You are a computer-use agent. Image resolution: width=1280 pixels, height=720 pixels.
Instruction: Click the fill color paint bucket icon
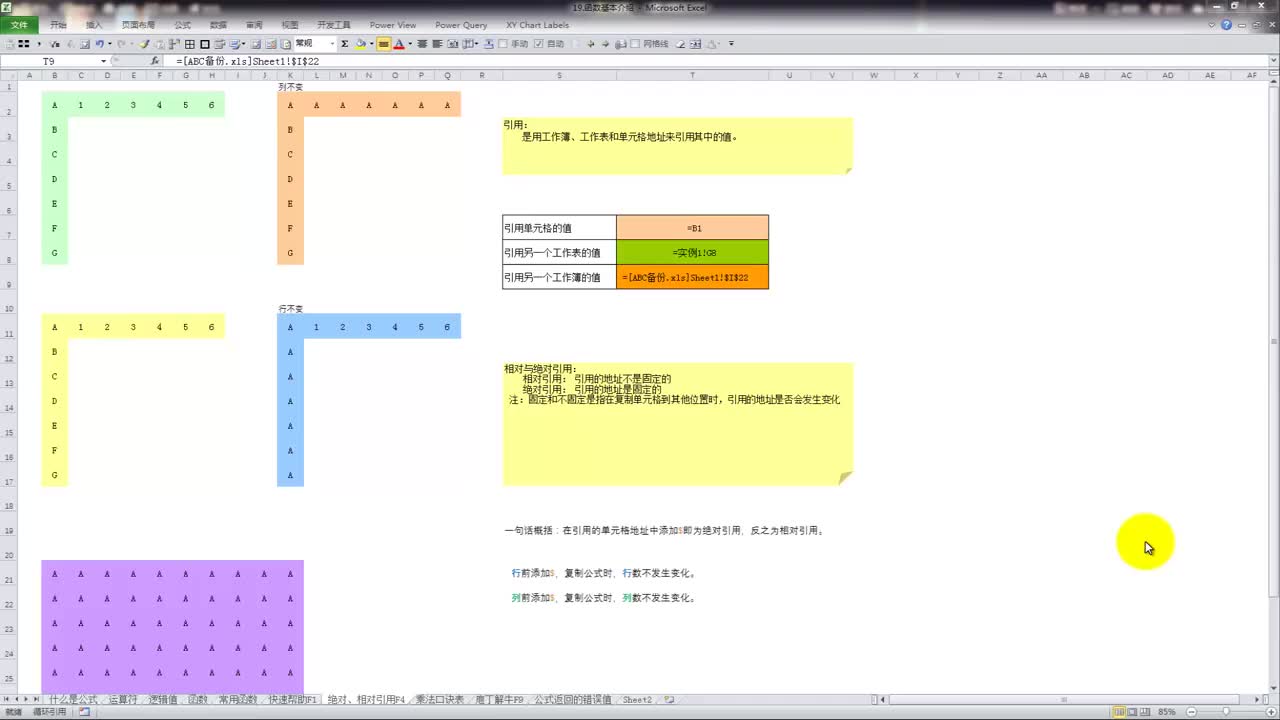pyautogui.click(x=360, y=44)
